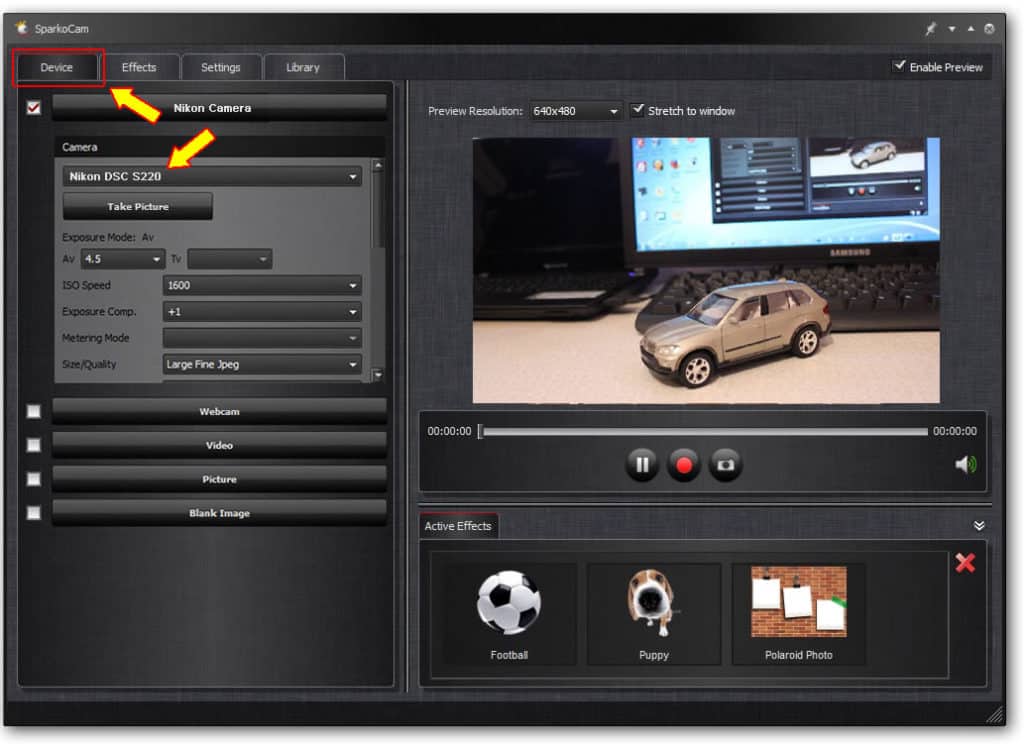
Task: Click the pin icon in title bar
Action: [x=931, y=29]
